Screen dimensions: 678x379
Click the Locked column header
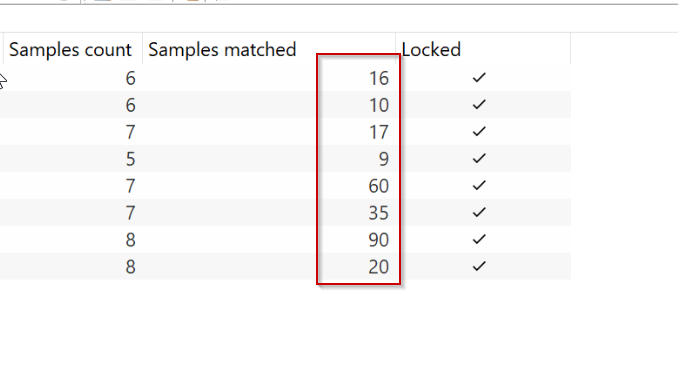431,50
